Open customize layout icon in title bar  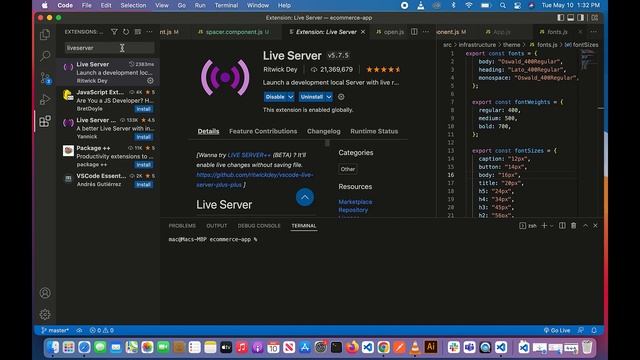[x=595, y=18]
